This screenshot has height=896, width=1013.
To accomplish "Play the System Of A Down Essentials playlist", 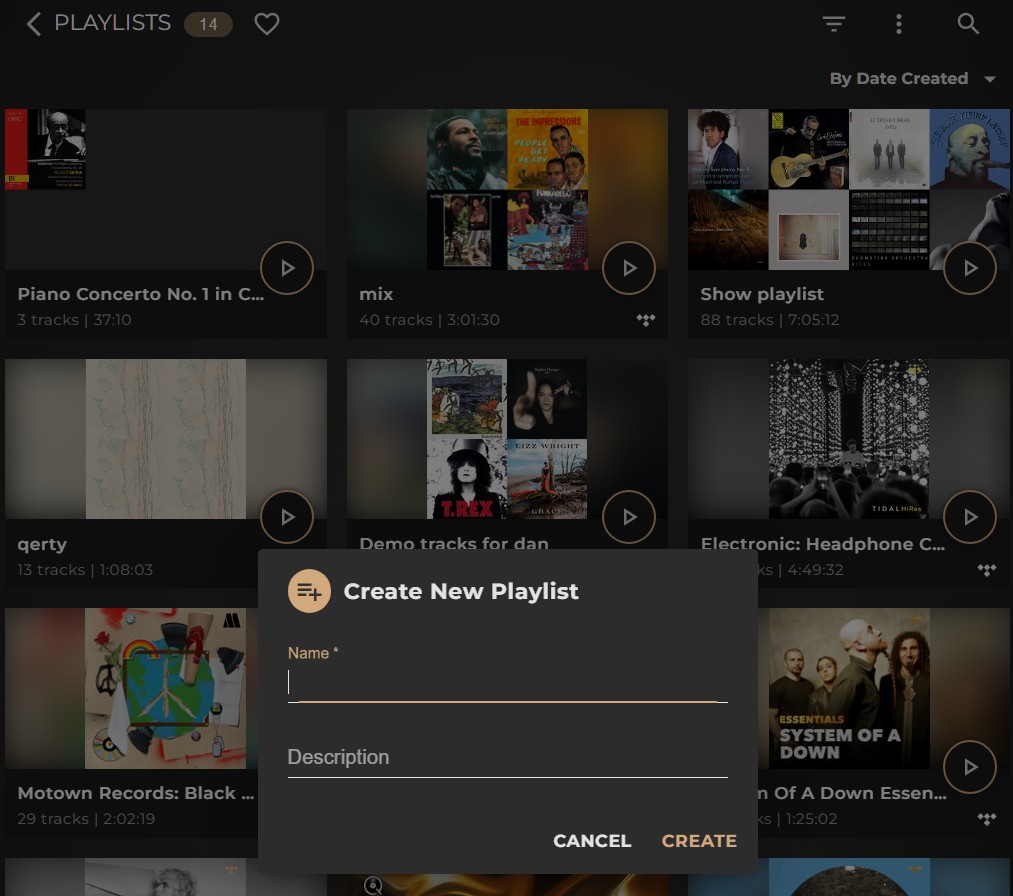I will click(970, 767).
